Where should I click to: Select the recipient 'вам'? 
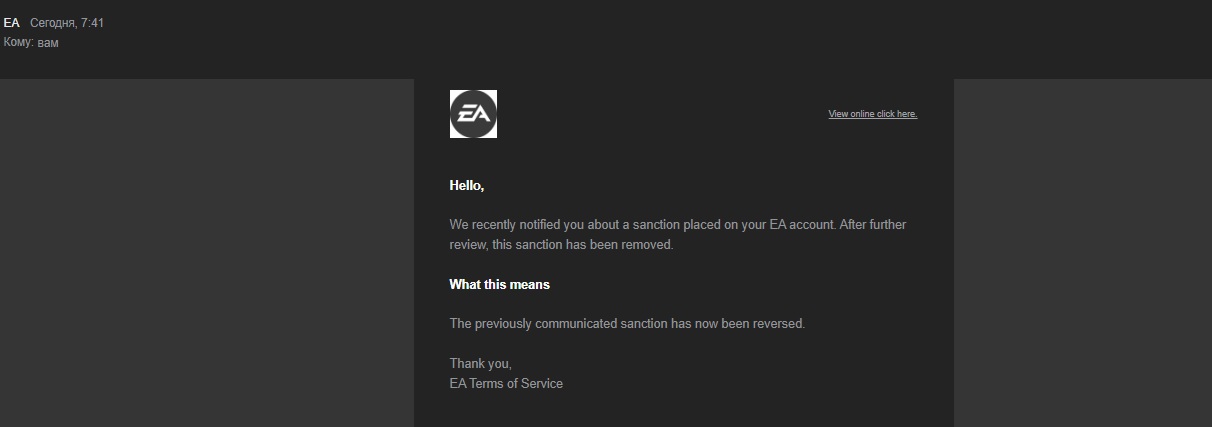(48, 43)
